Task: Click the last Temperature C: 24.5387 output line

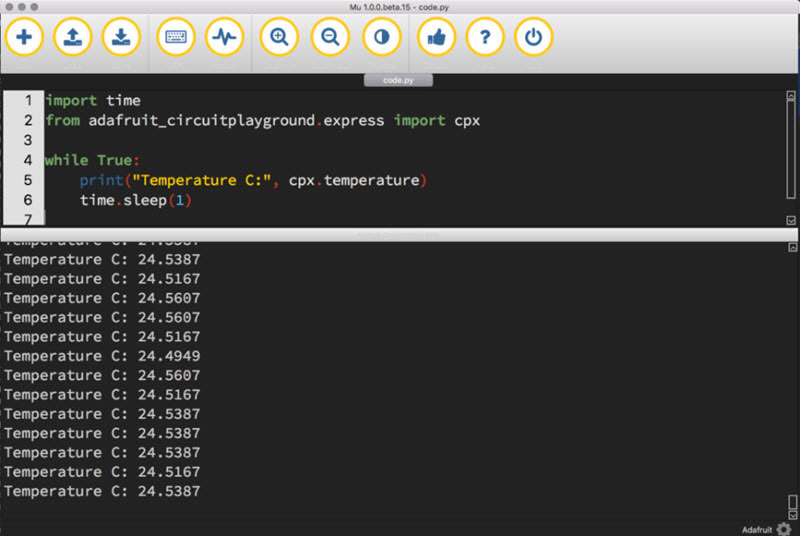Action: click(102, 491)
